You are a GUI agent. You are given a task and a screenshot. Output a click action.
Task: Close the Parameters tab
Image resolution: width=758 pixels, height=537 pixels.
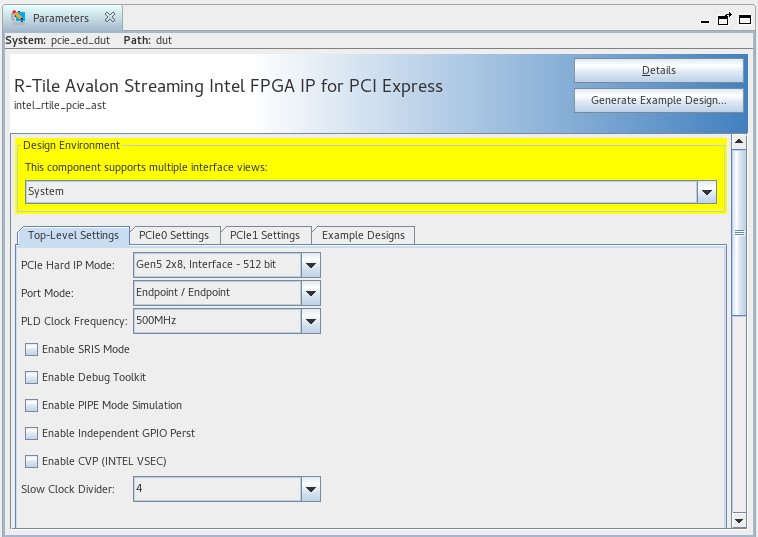click(x=110, y=17)
